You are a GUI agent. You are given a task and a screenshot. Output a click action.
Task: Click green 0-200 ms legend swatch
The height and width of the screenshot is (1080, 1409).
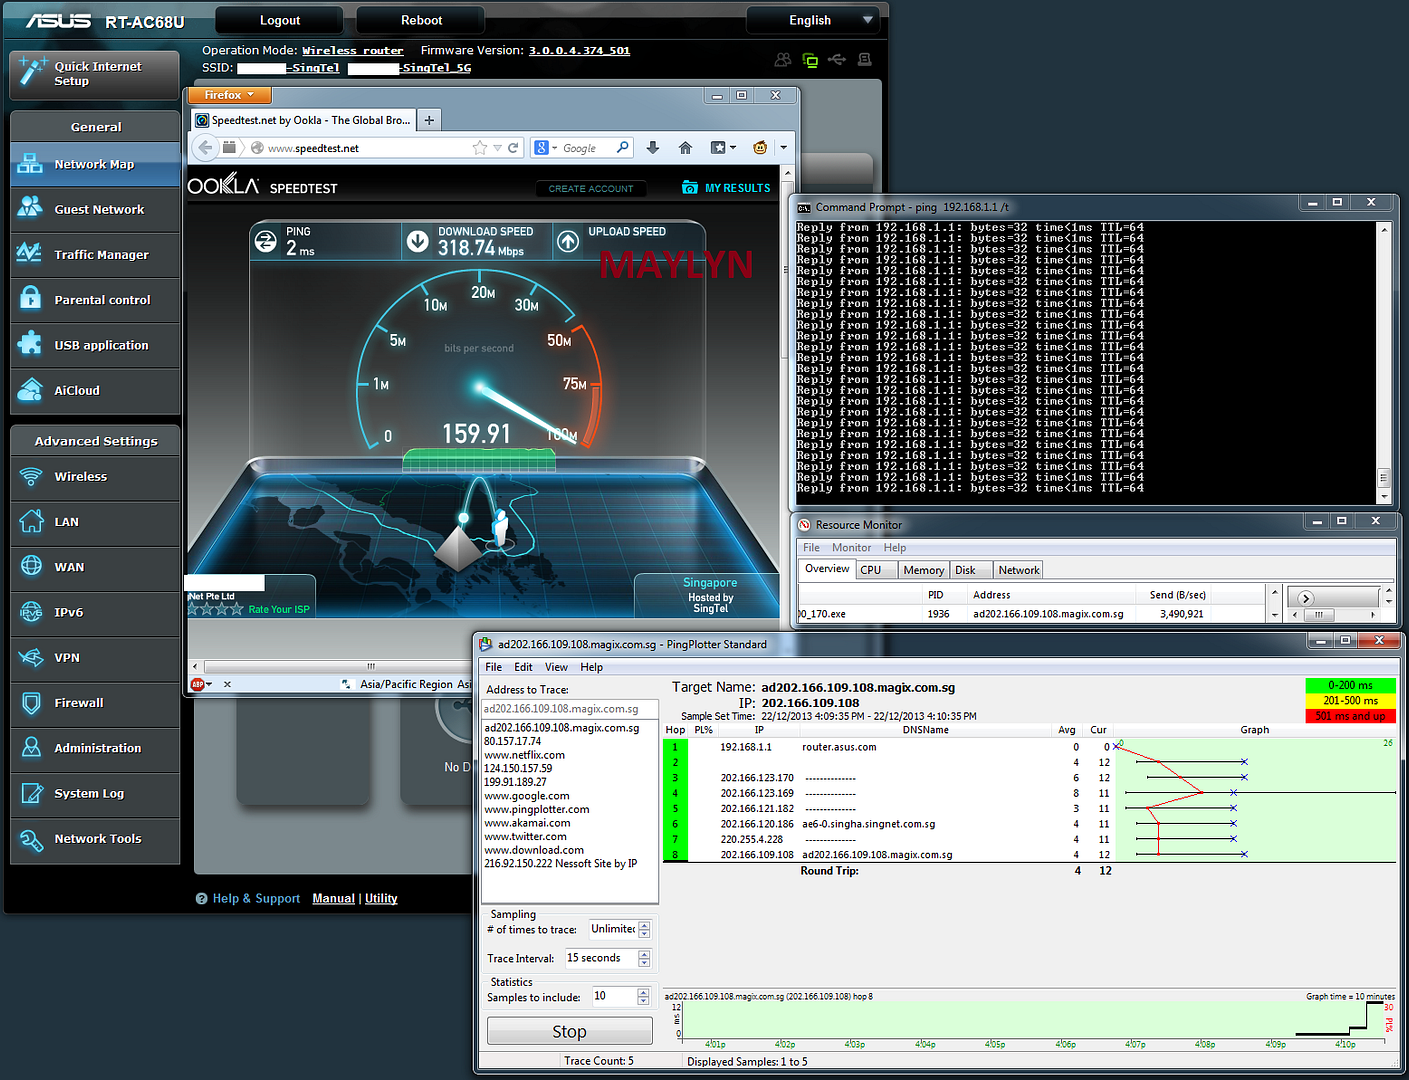[x=1350, y=685]
